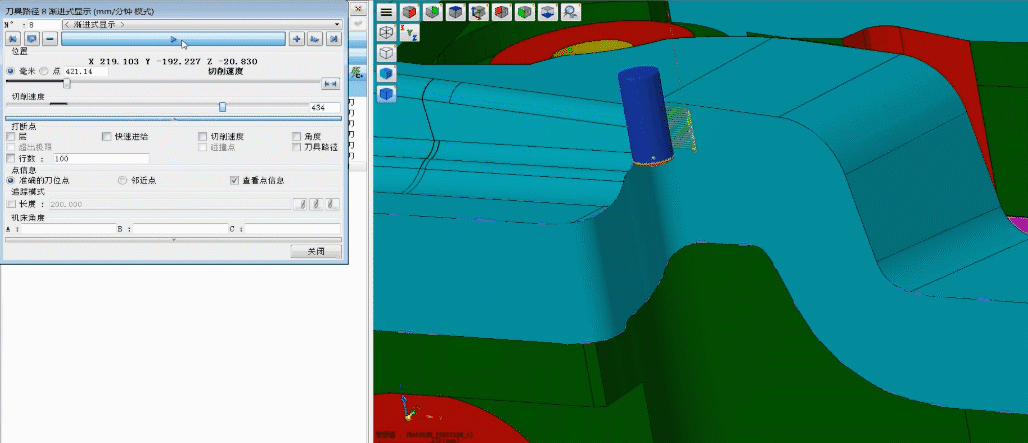The image size is (1028, 443).
Task: Select the shaded-with-edges blue cube icon
Action: point(387,94)
